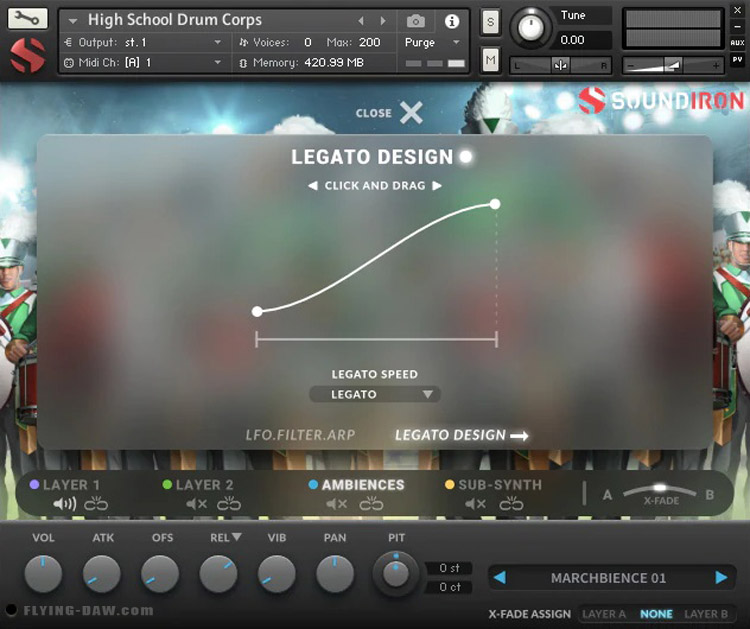Select the Layer 1 tab
The width and height of the screenshot is (750, 629).
click(x=71, y=485)
